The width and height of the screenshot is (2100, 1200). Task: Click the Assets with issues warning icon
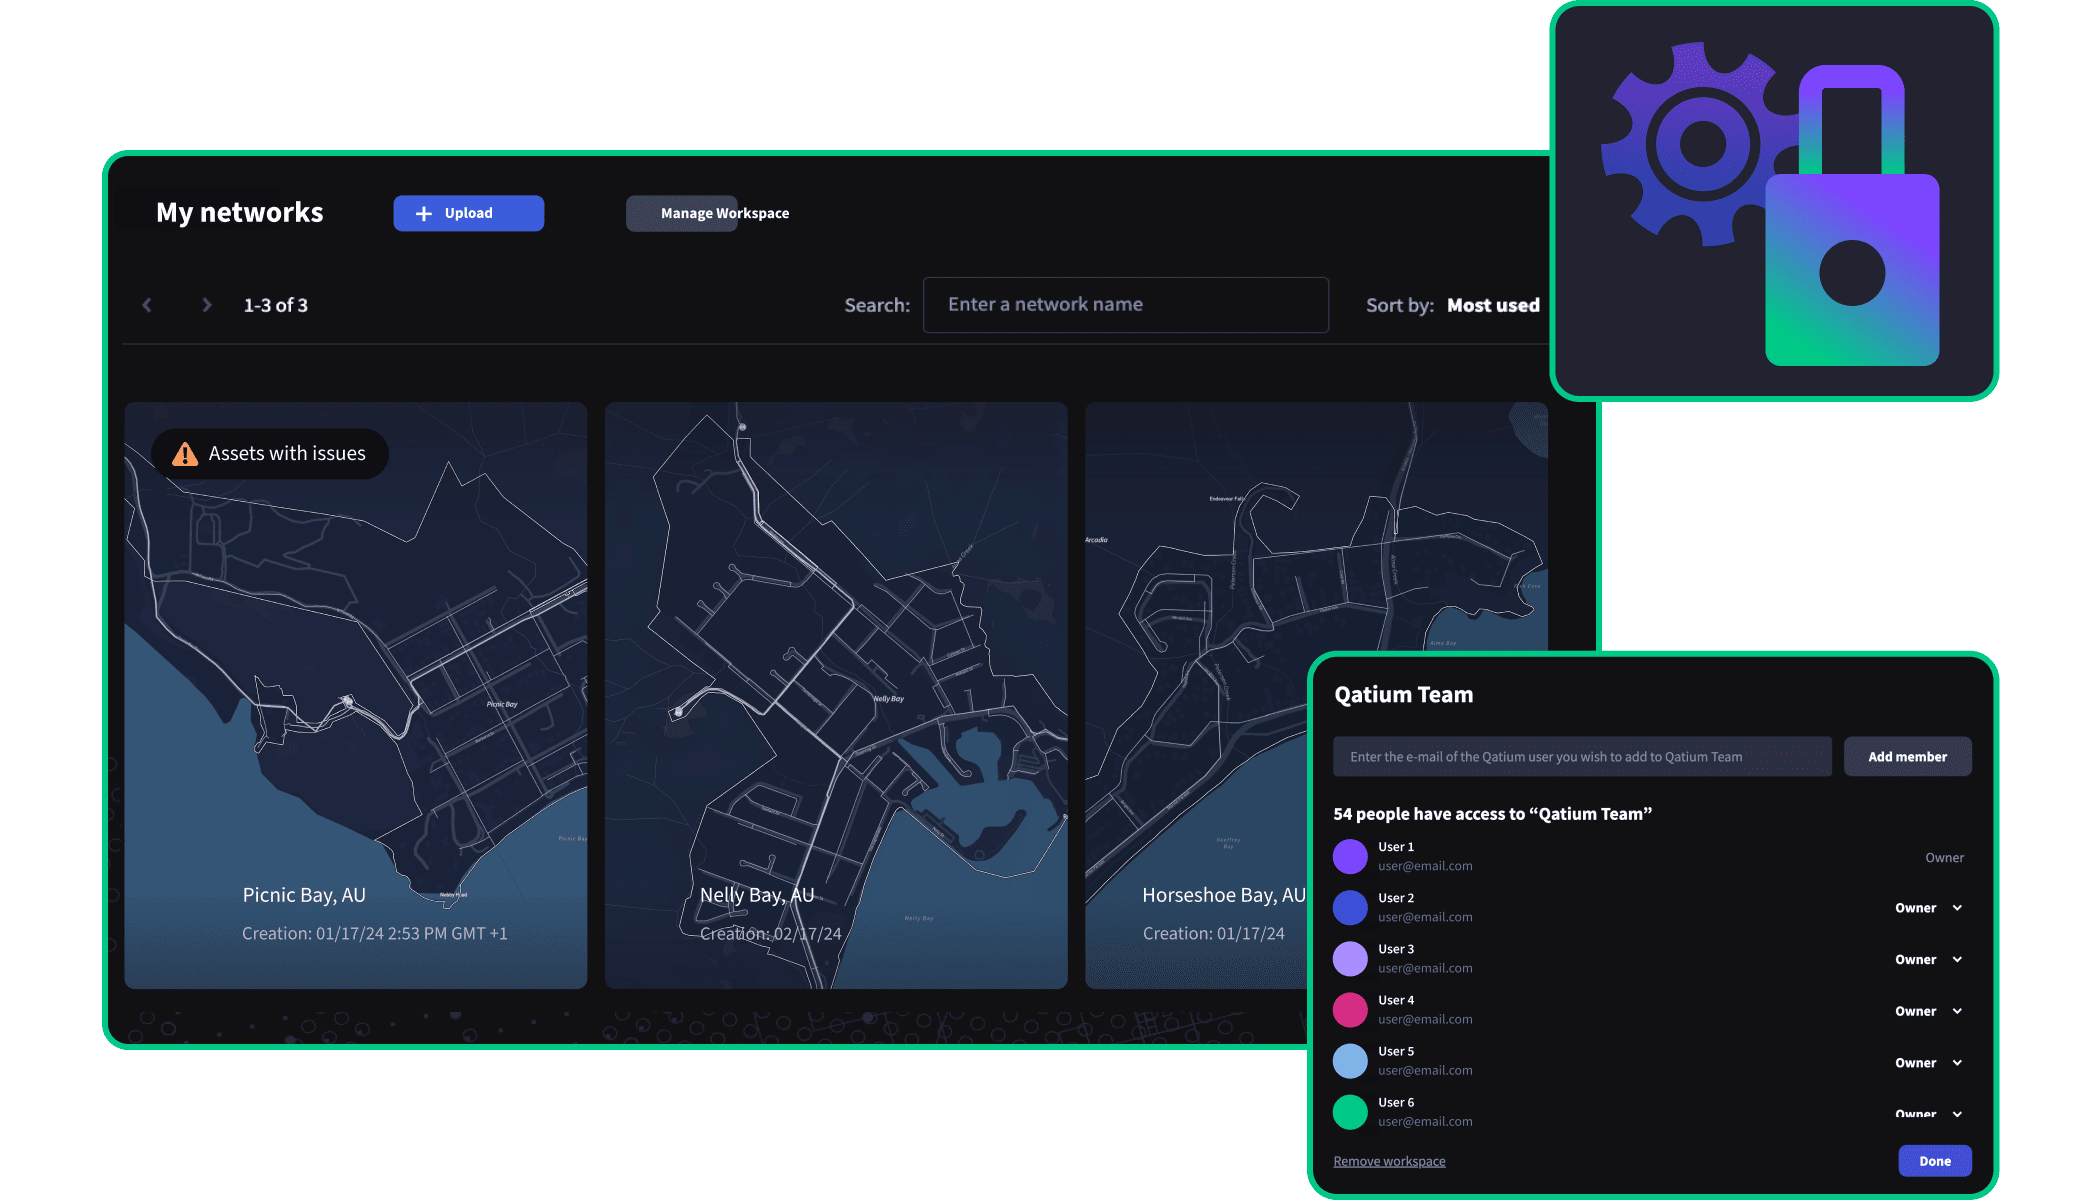pos(185,455)
